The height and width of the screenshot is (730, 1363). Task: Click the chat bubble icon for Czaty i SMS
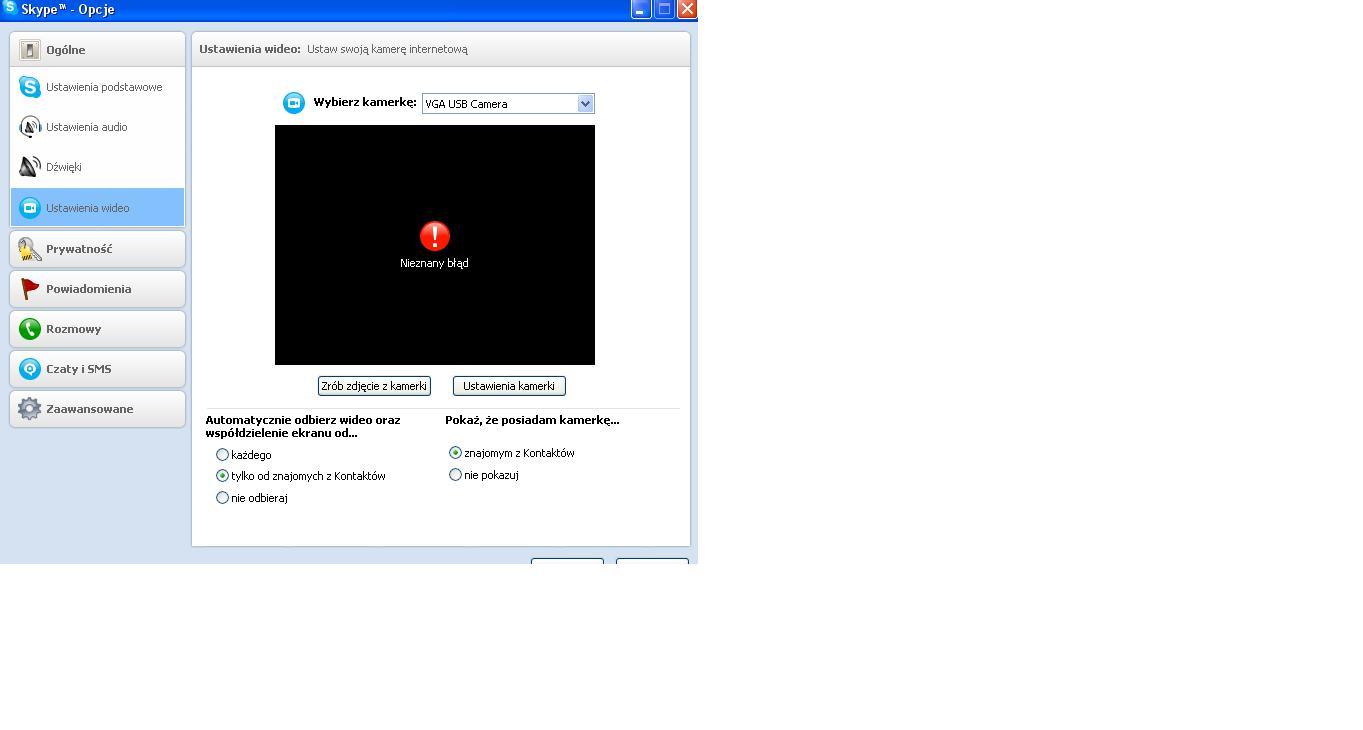pyautogui.click(x=30, y=369)
